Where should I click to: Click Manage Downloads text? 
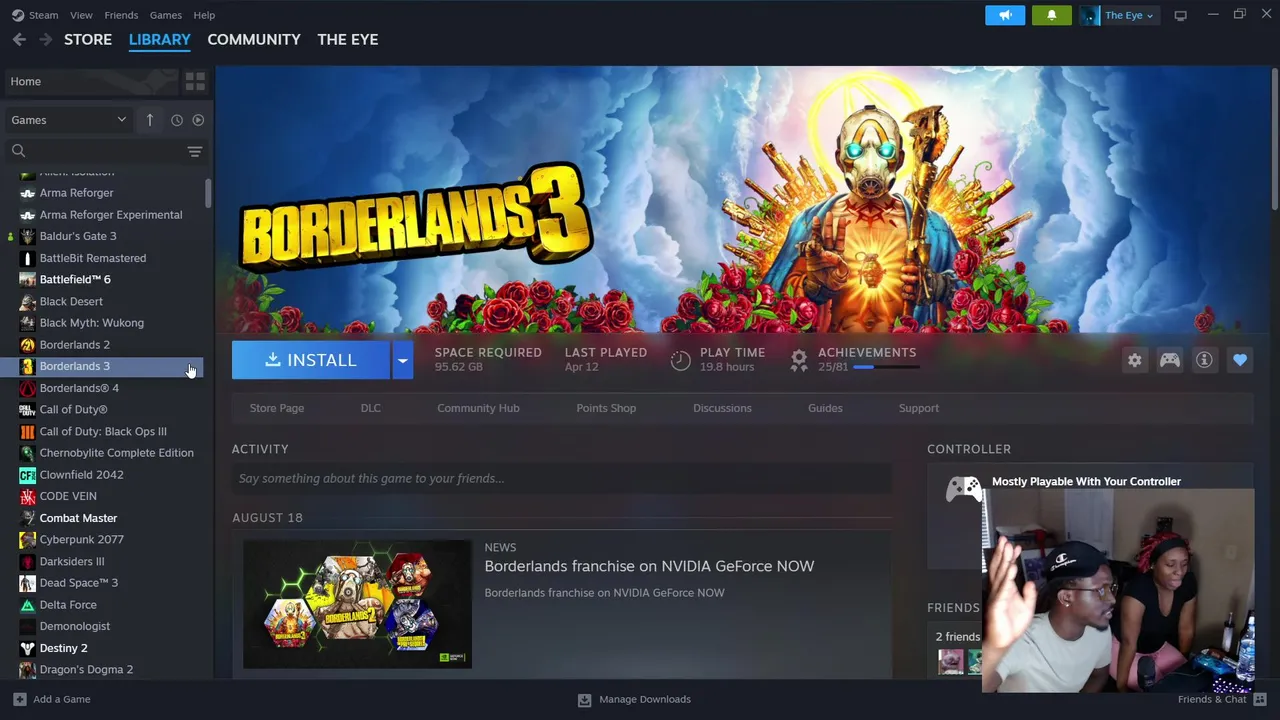pyautogui.click(x=645, y=699)
